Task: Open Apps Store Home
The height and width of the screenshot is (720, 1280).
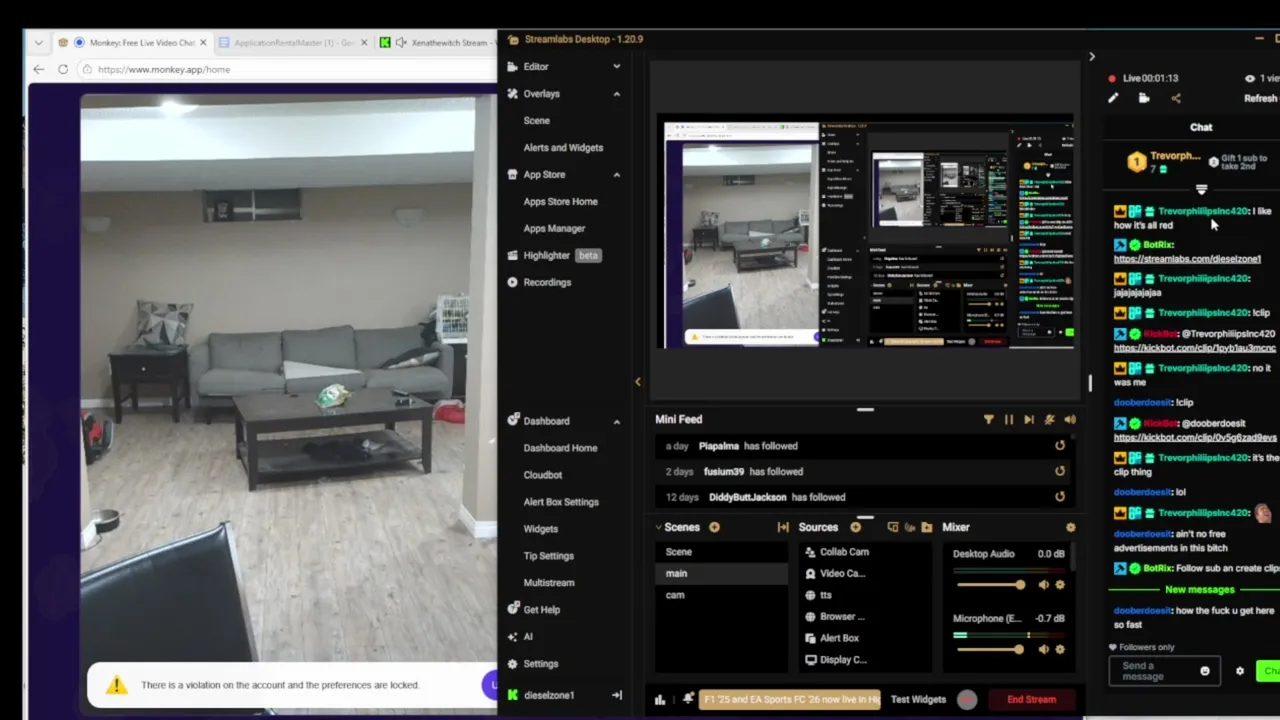Action: click(x=560, y=202)
